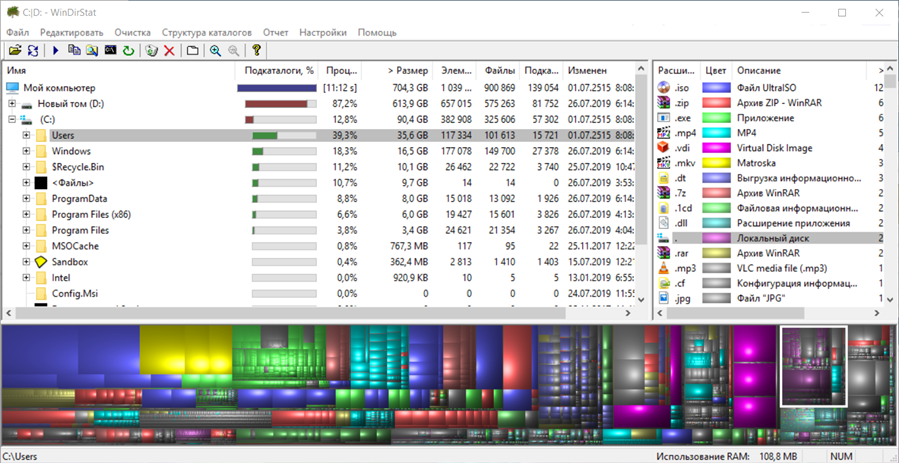Click the blue arrow expand toolbar icon

click(x=55, y=50)
